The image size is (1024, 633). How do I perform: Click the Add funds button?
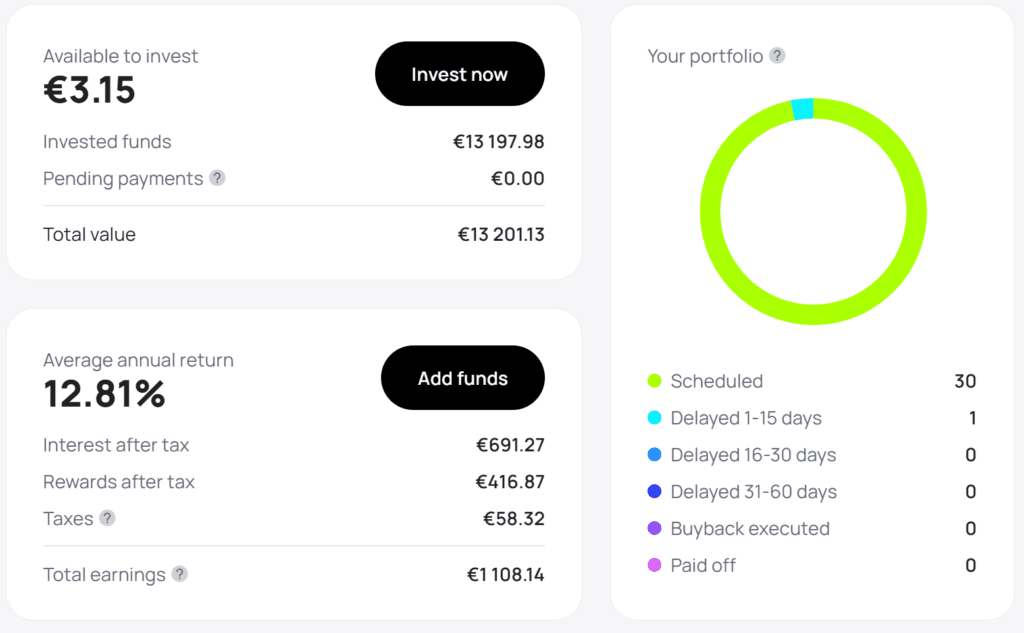pyautogui.click(x=462, y=378)
